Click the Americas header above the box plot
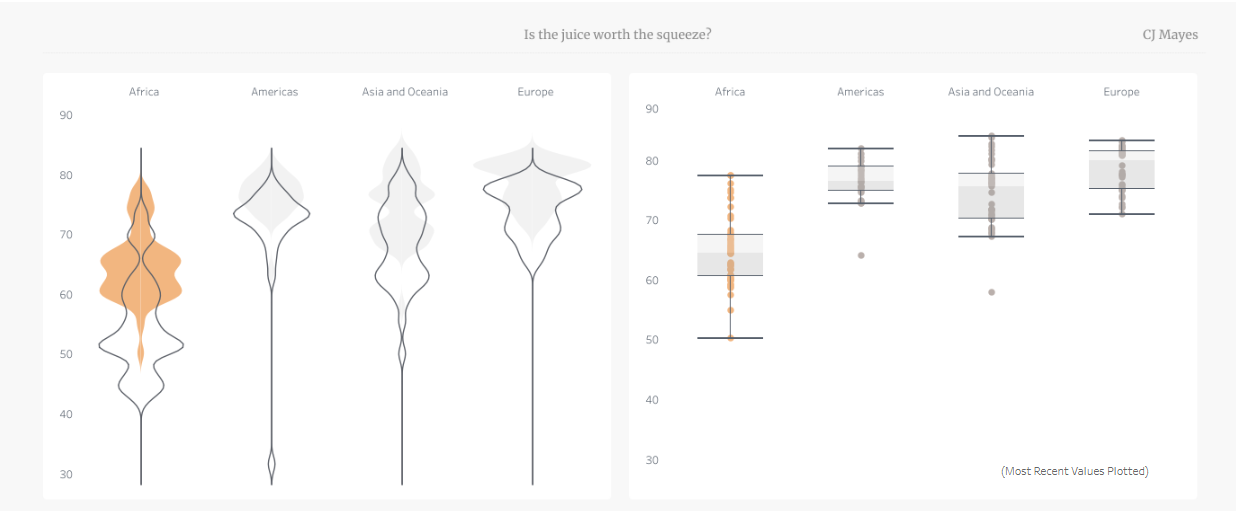The width and height of the screenshot is (1236, 511). coord(861,92)
